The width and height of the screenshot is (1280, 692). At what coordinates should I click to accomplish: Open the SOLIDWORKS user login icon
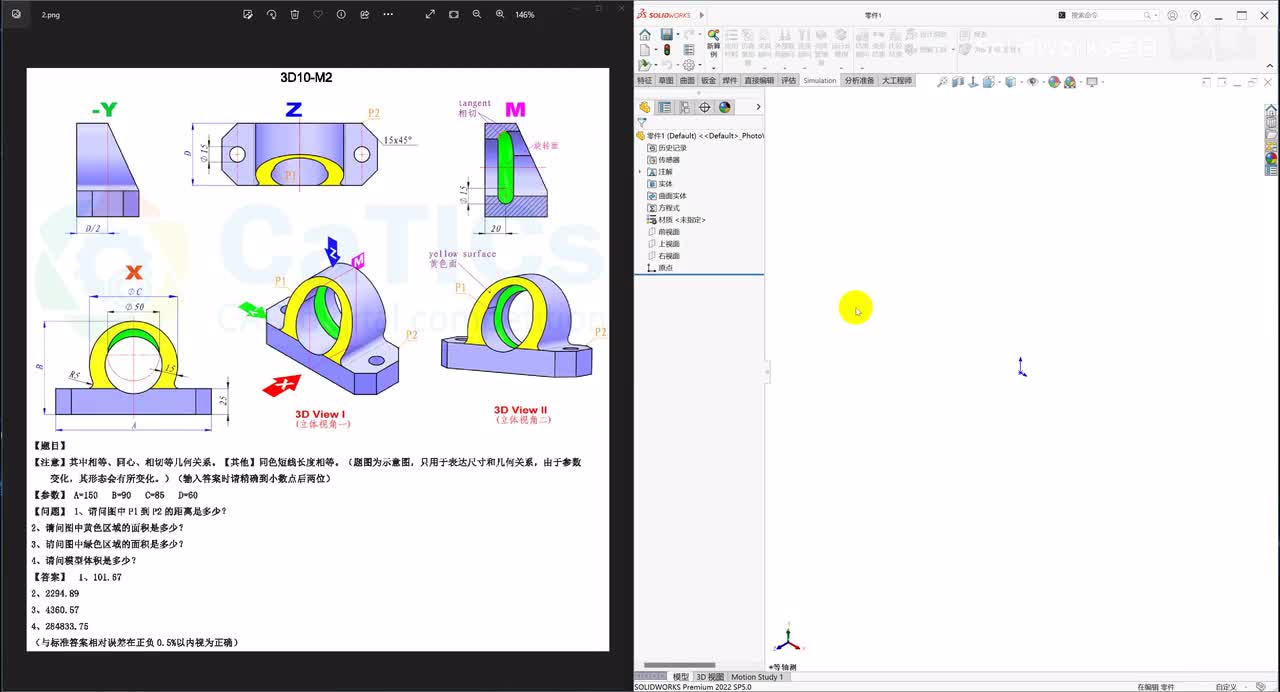[x=1172, y=15]
